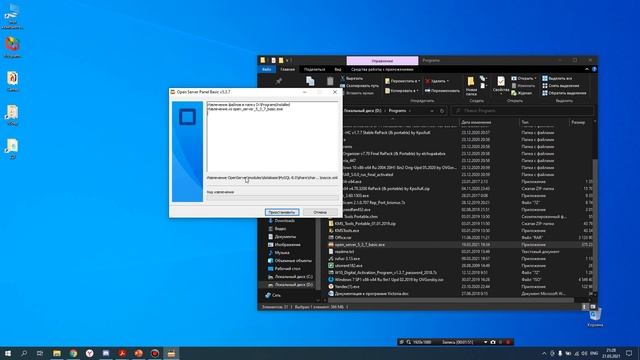The width and height of the screenshot is (640, 360).
Task: Sort by the Тип column header
Action: click(x=525, y=122)
